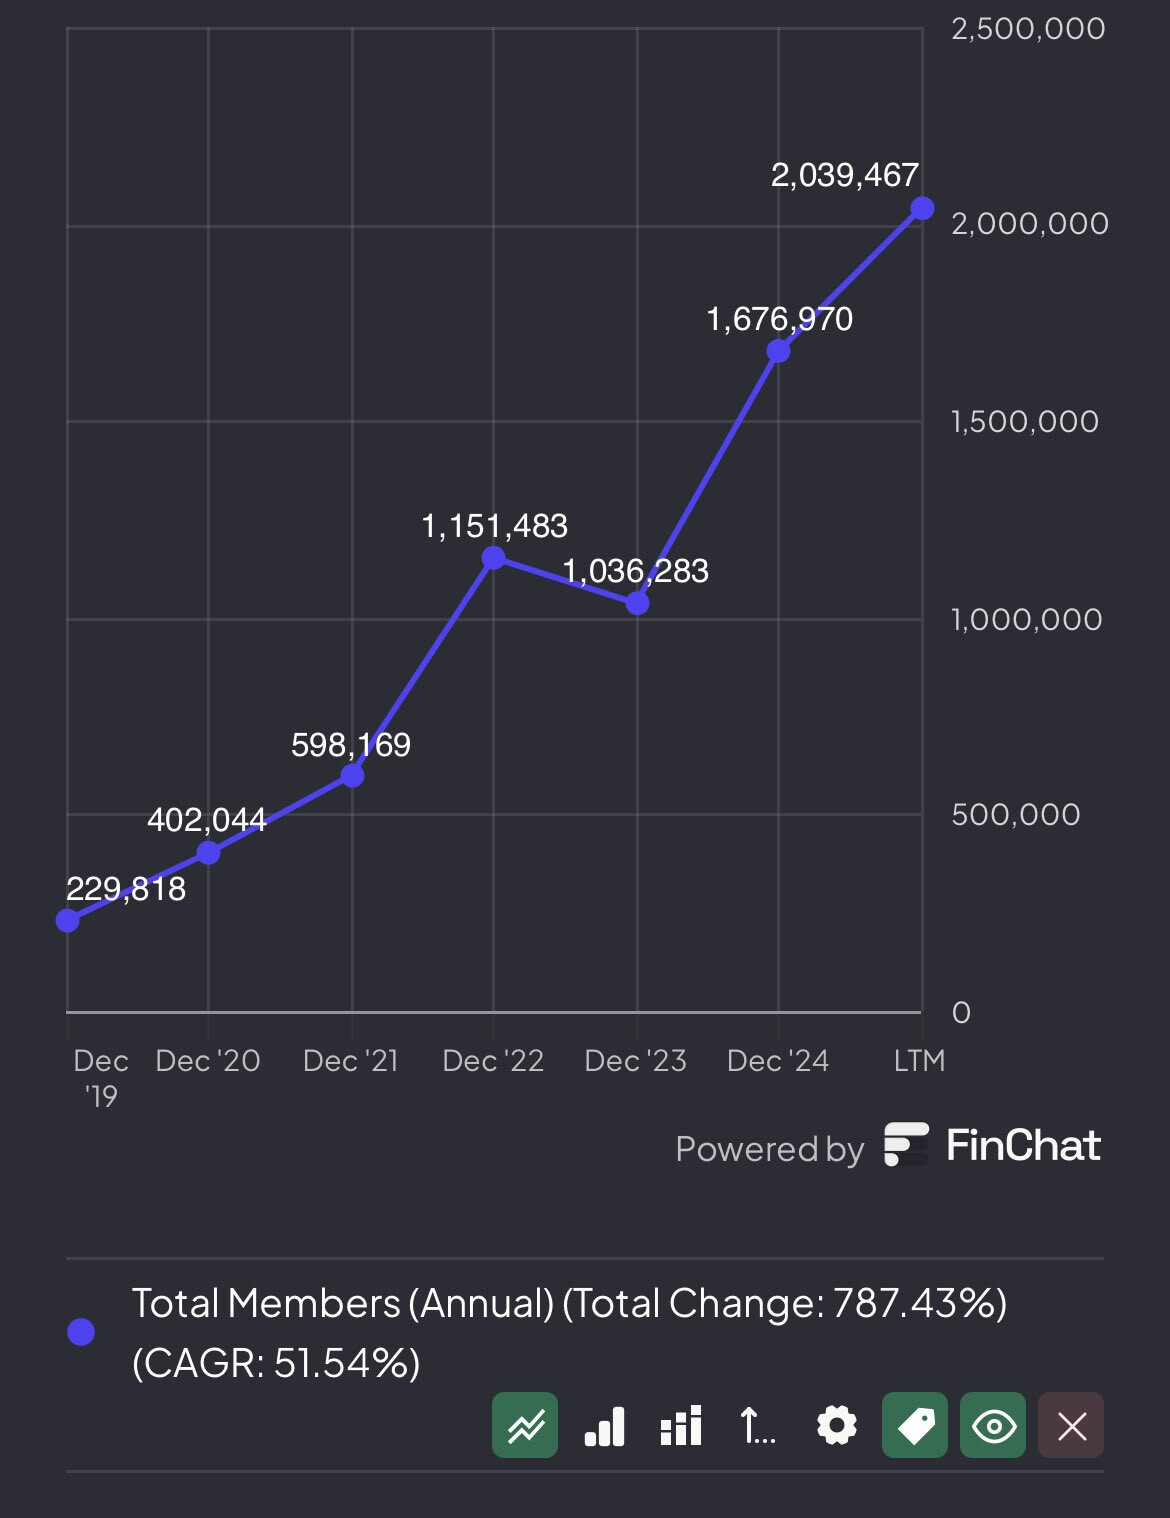Click the FinChat logo icon

point(906,1145)
